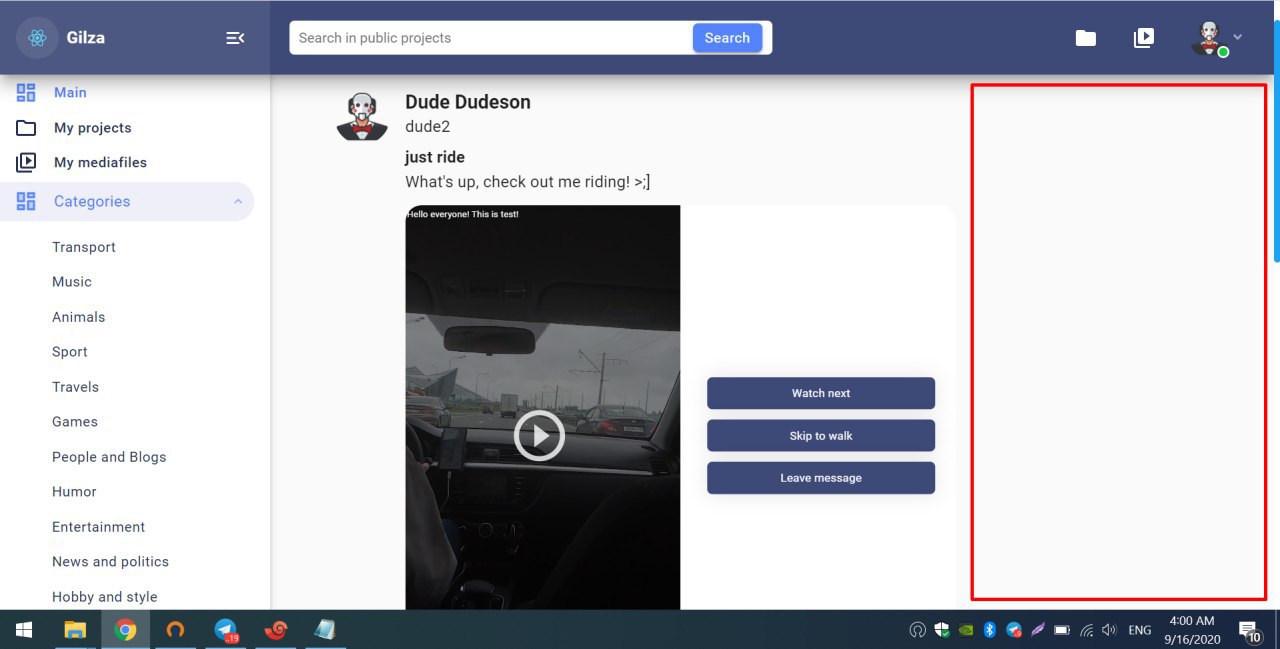Select the Animals category
This screenshot has width=1280, height=649.
[x=78, y=317]
